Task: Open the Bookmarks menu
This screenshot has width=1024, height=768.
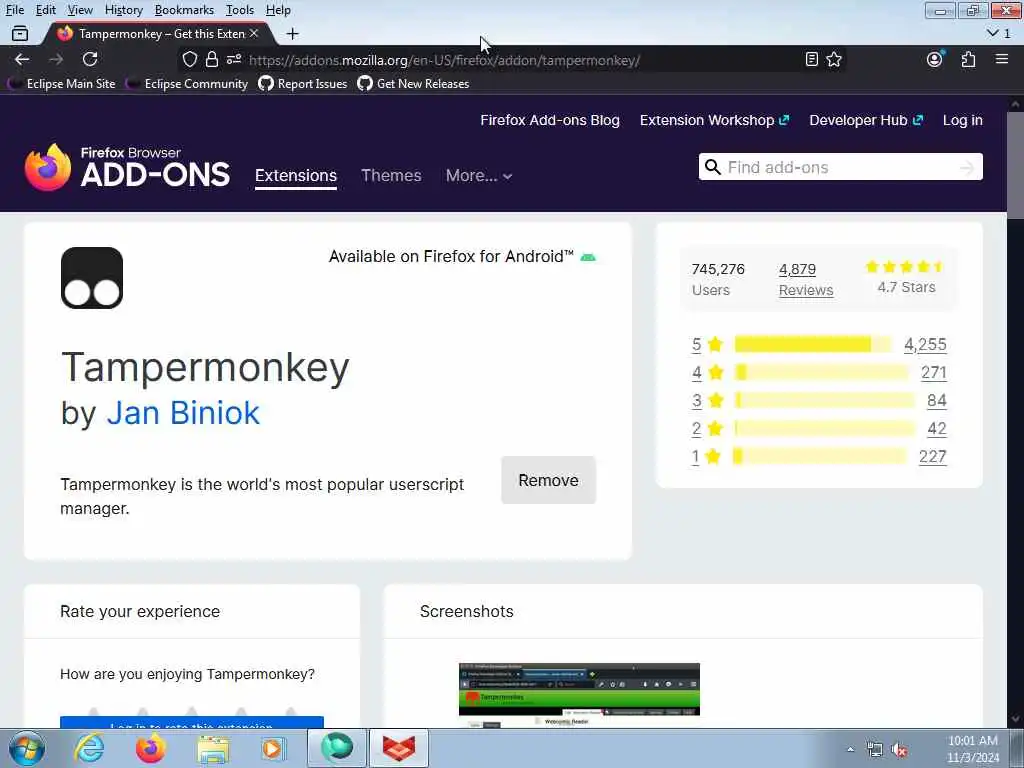Action: point(184,10)
